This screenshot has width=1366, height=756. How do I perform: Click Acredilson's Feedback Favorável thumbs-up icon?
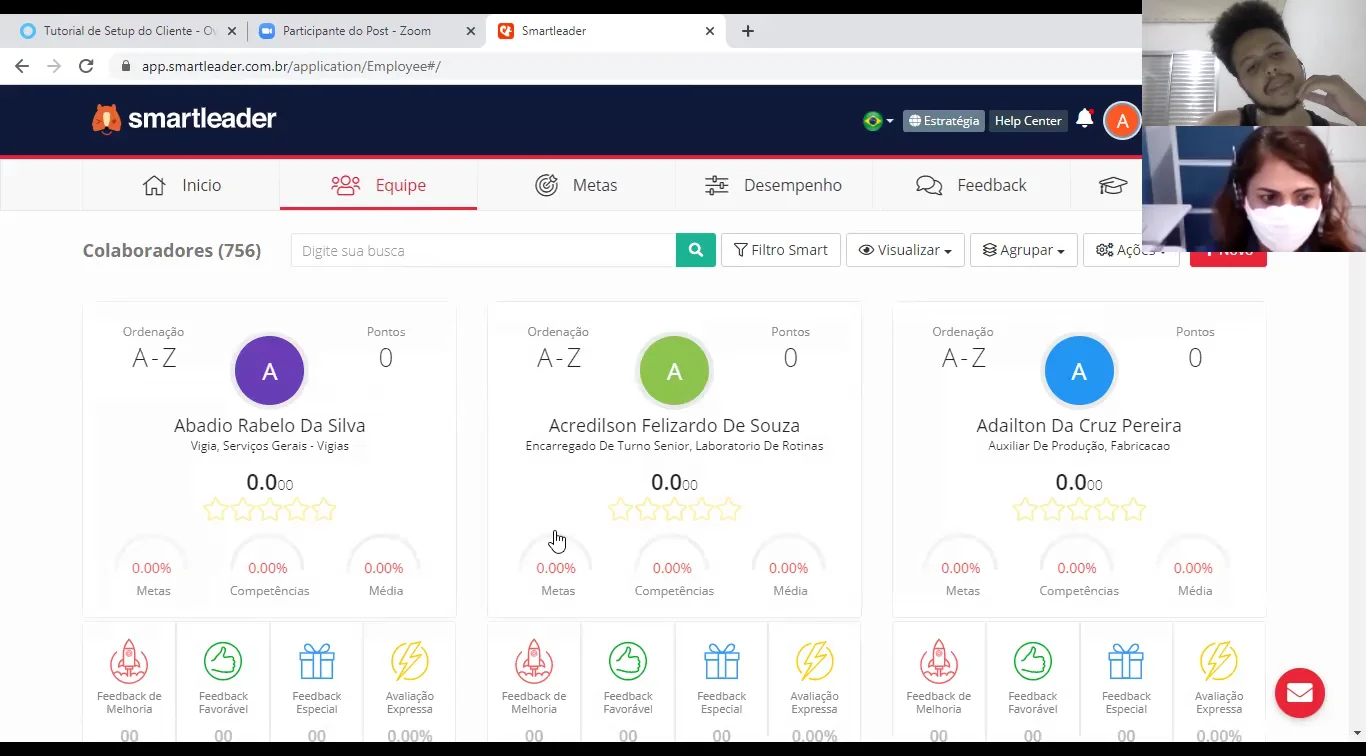628,661
